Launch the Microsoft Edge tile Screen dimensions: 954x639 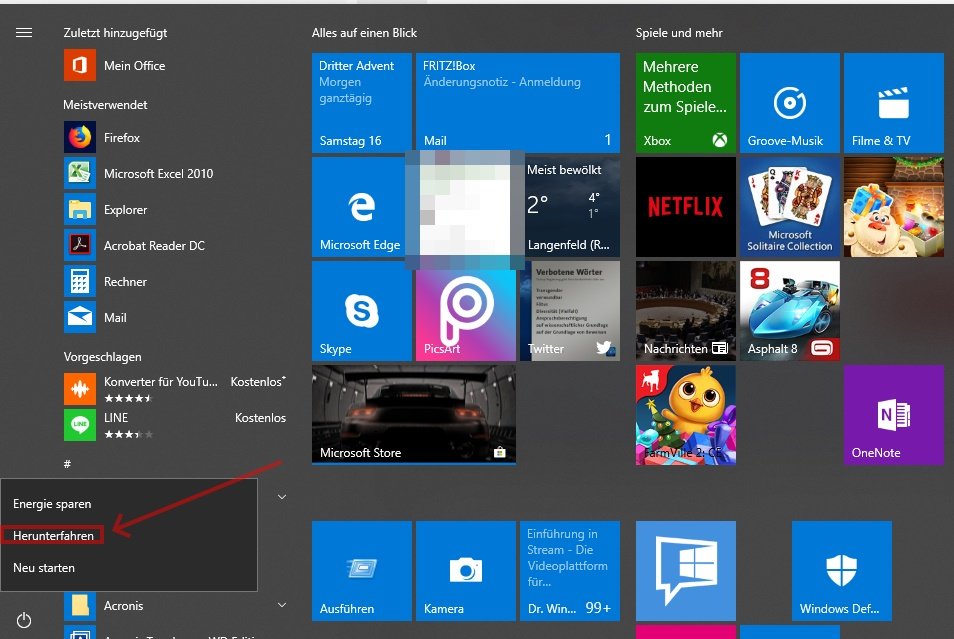tap(359, 207)
